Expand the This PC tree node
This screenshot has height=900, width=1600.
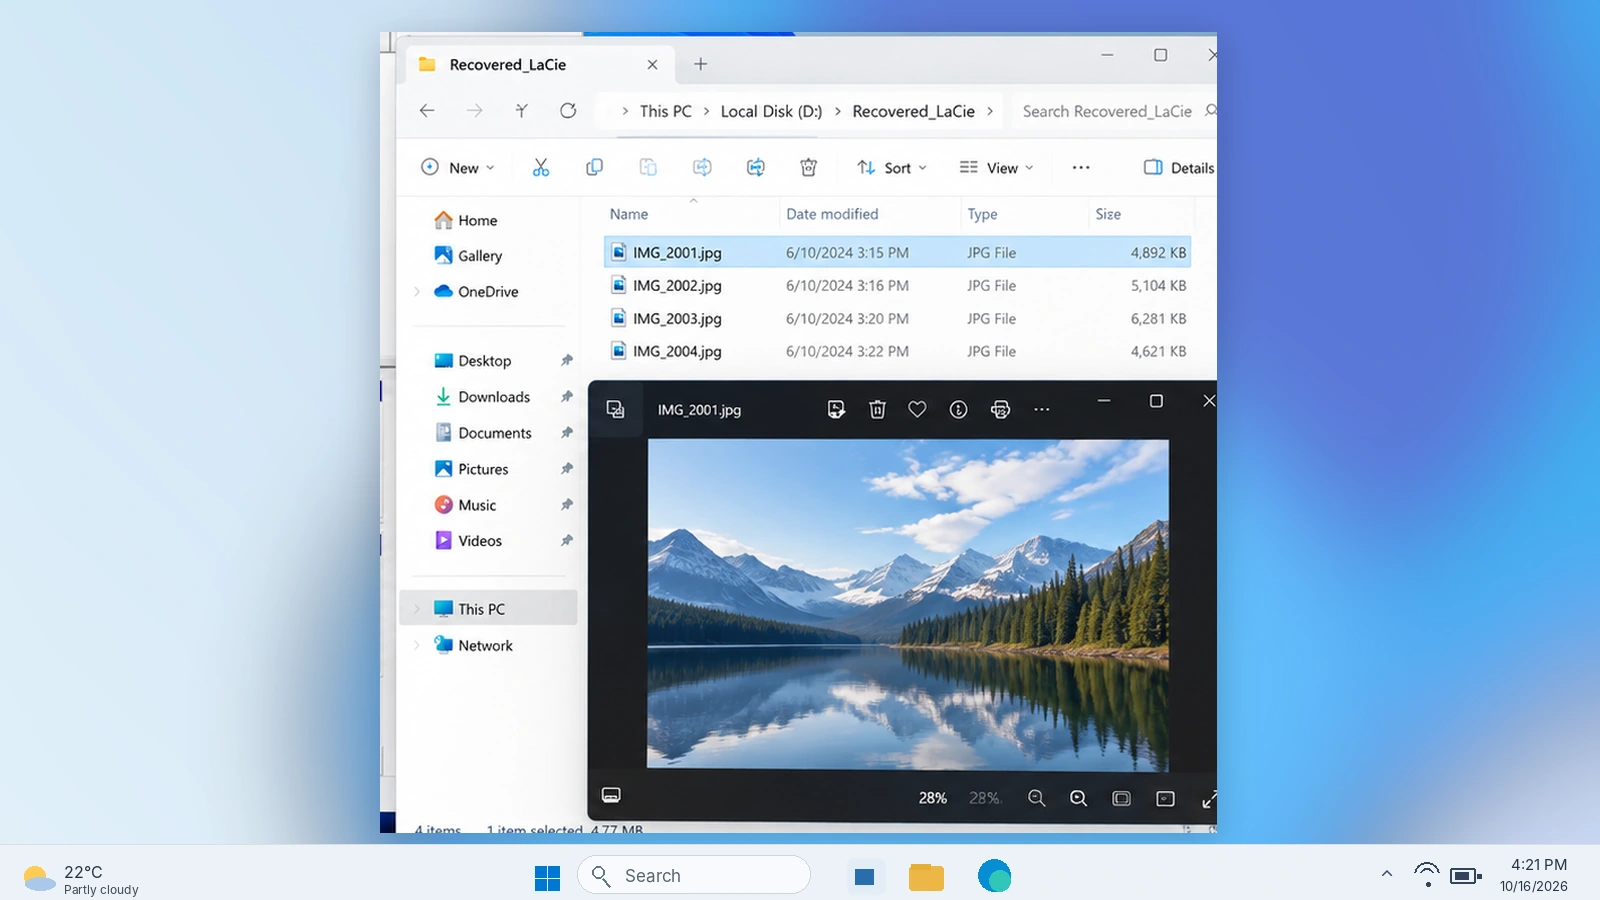[417, 609]
